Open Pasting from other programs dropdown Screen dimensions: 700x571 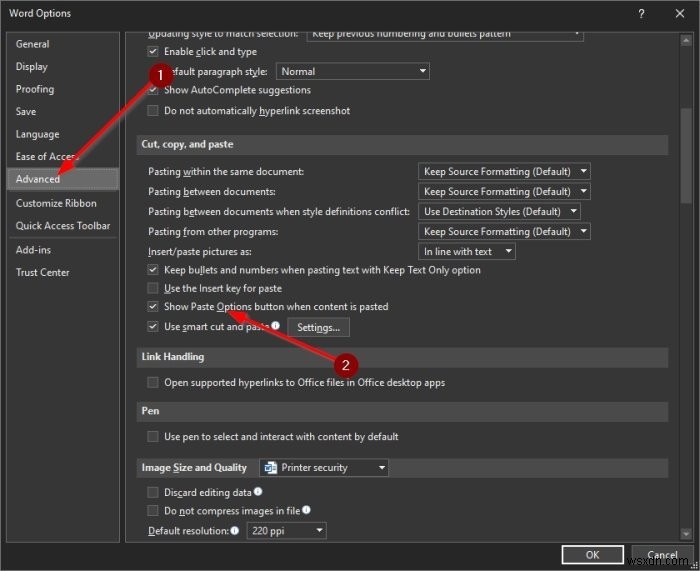[504, 231]
